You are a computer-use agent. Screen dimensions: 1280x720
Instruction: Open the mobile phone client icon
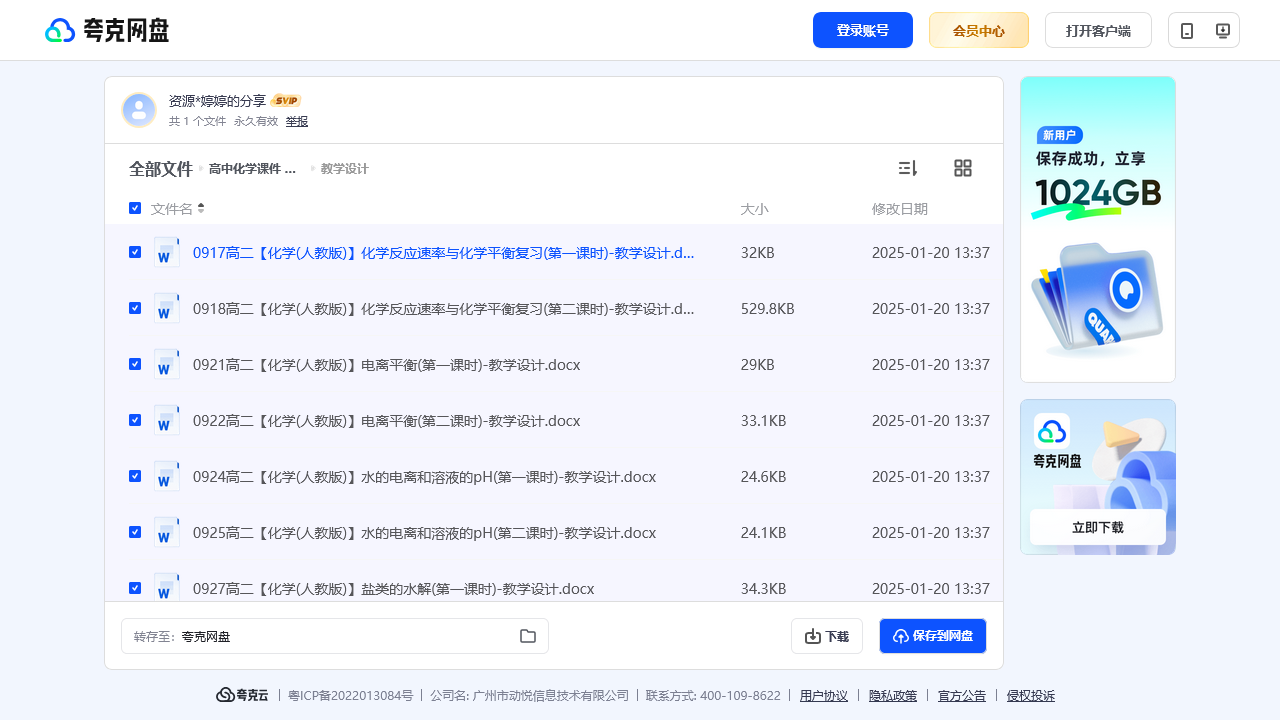pyautogui.click(x=1187, y=30)
